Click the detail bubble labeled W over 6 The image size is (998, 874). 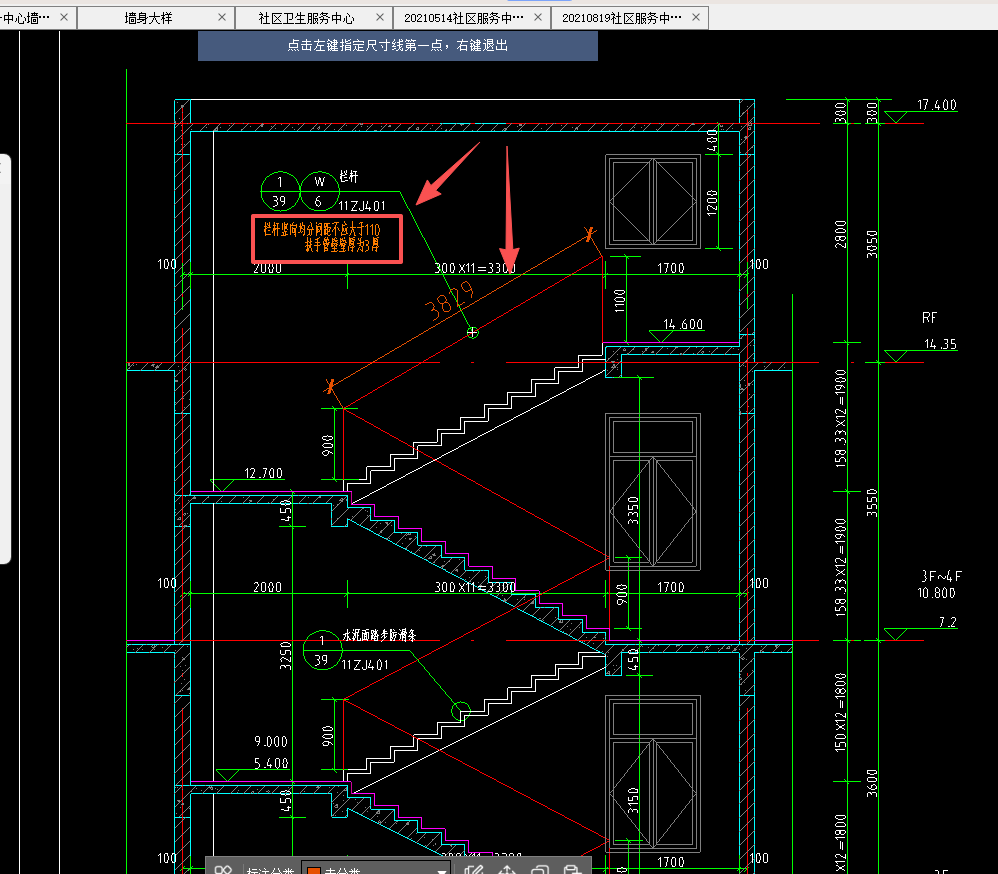tap(319, 191)
